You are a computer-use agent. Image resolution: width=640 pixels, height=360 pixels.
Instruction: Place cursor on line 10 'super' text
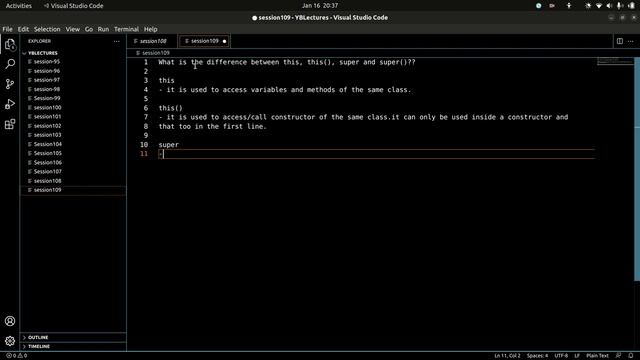(x=169, y=145)
